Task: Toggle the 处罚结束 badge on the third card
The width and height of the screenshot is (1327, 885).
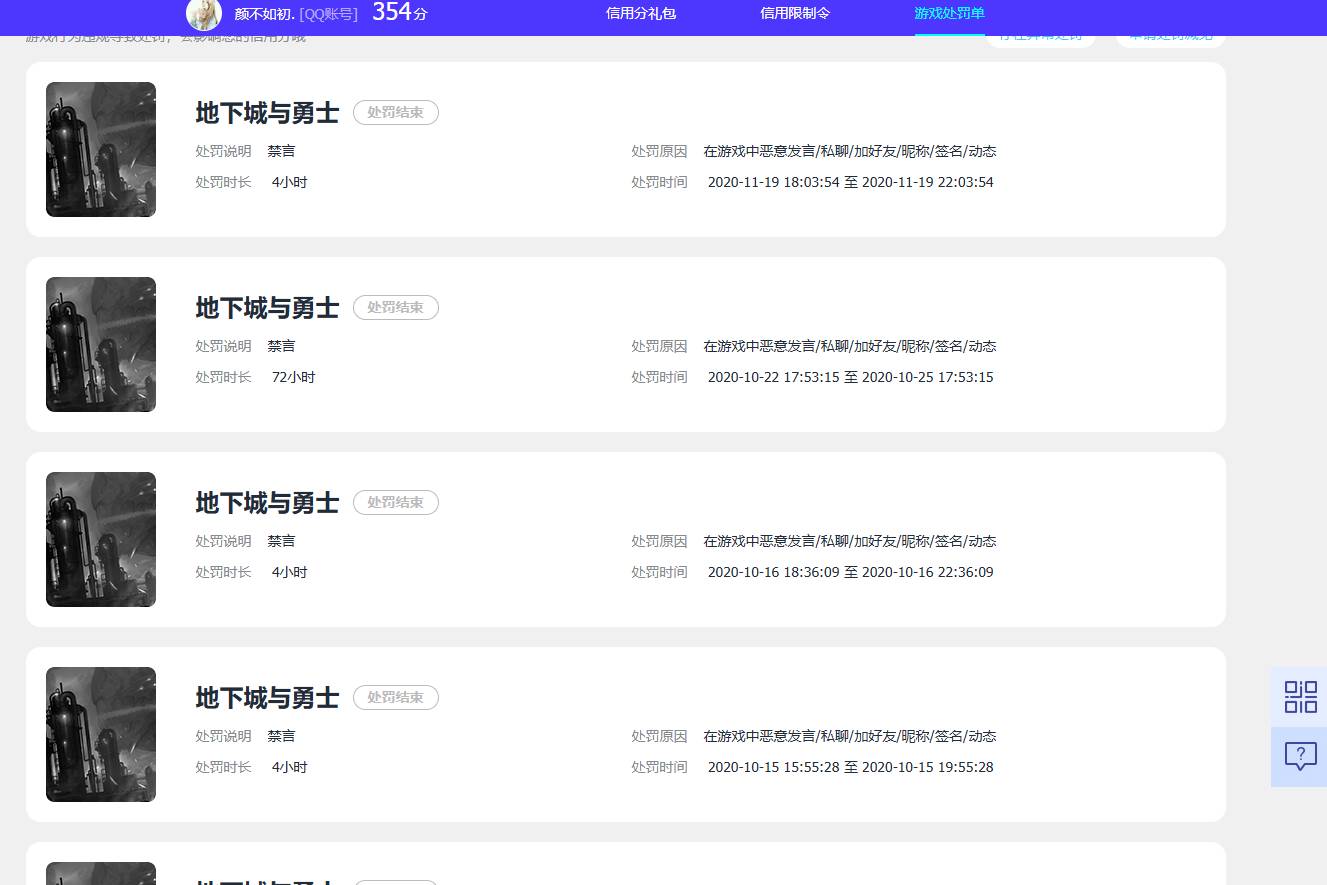Action: [396, 502]
